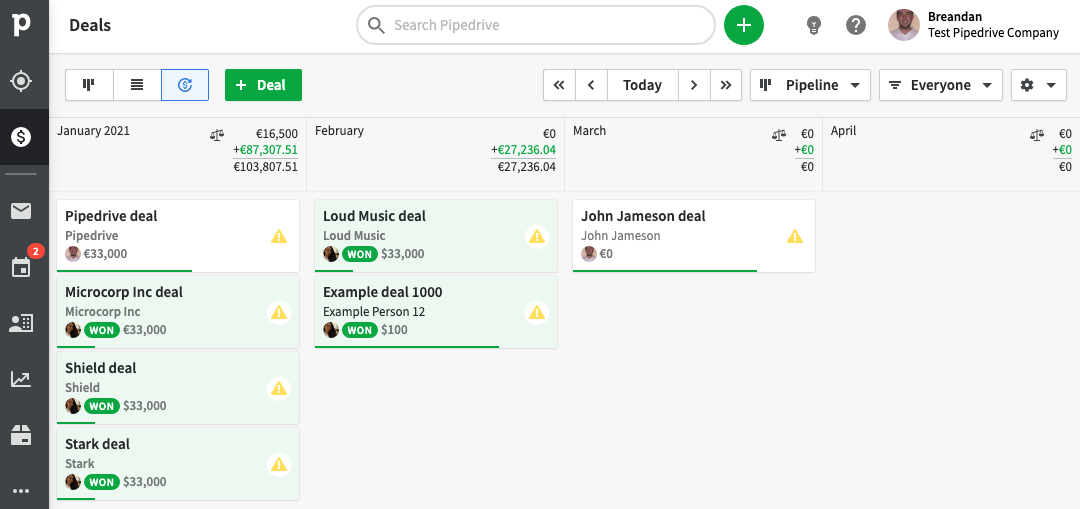Open the Help question mark icon
This screenshot has height=509, width=1080.
[x=856, y=25]
